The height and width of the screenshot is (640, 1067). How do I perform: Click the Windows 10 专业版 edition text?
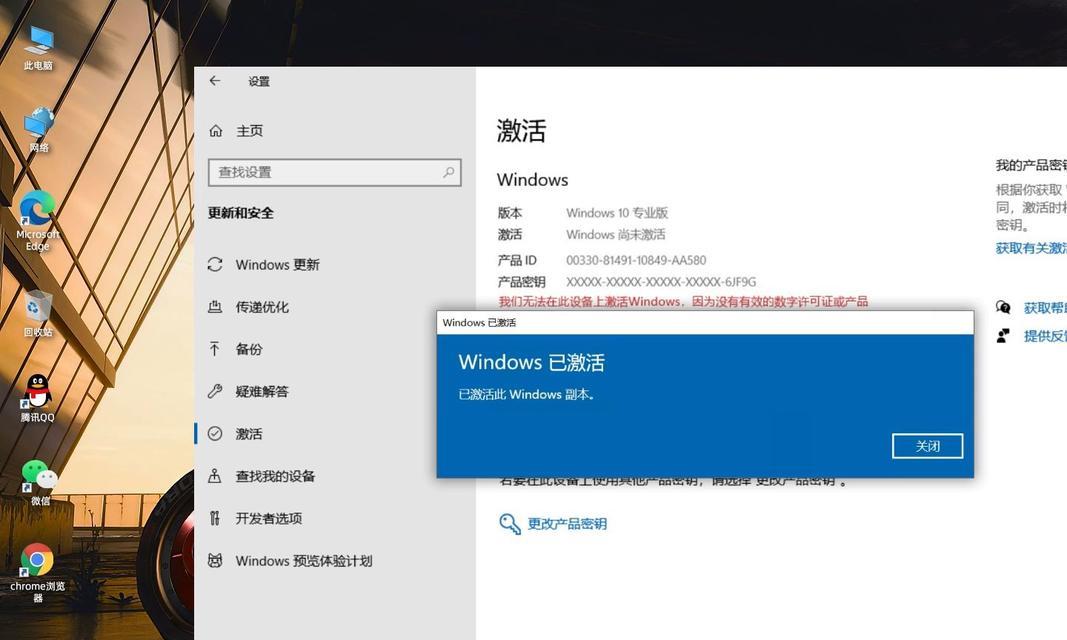pos(617,213)
